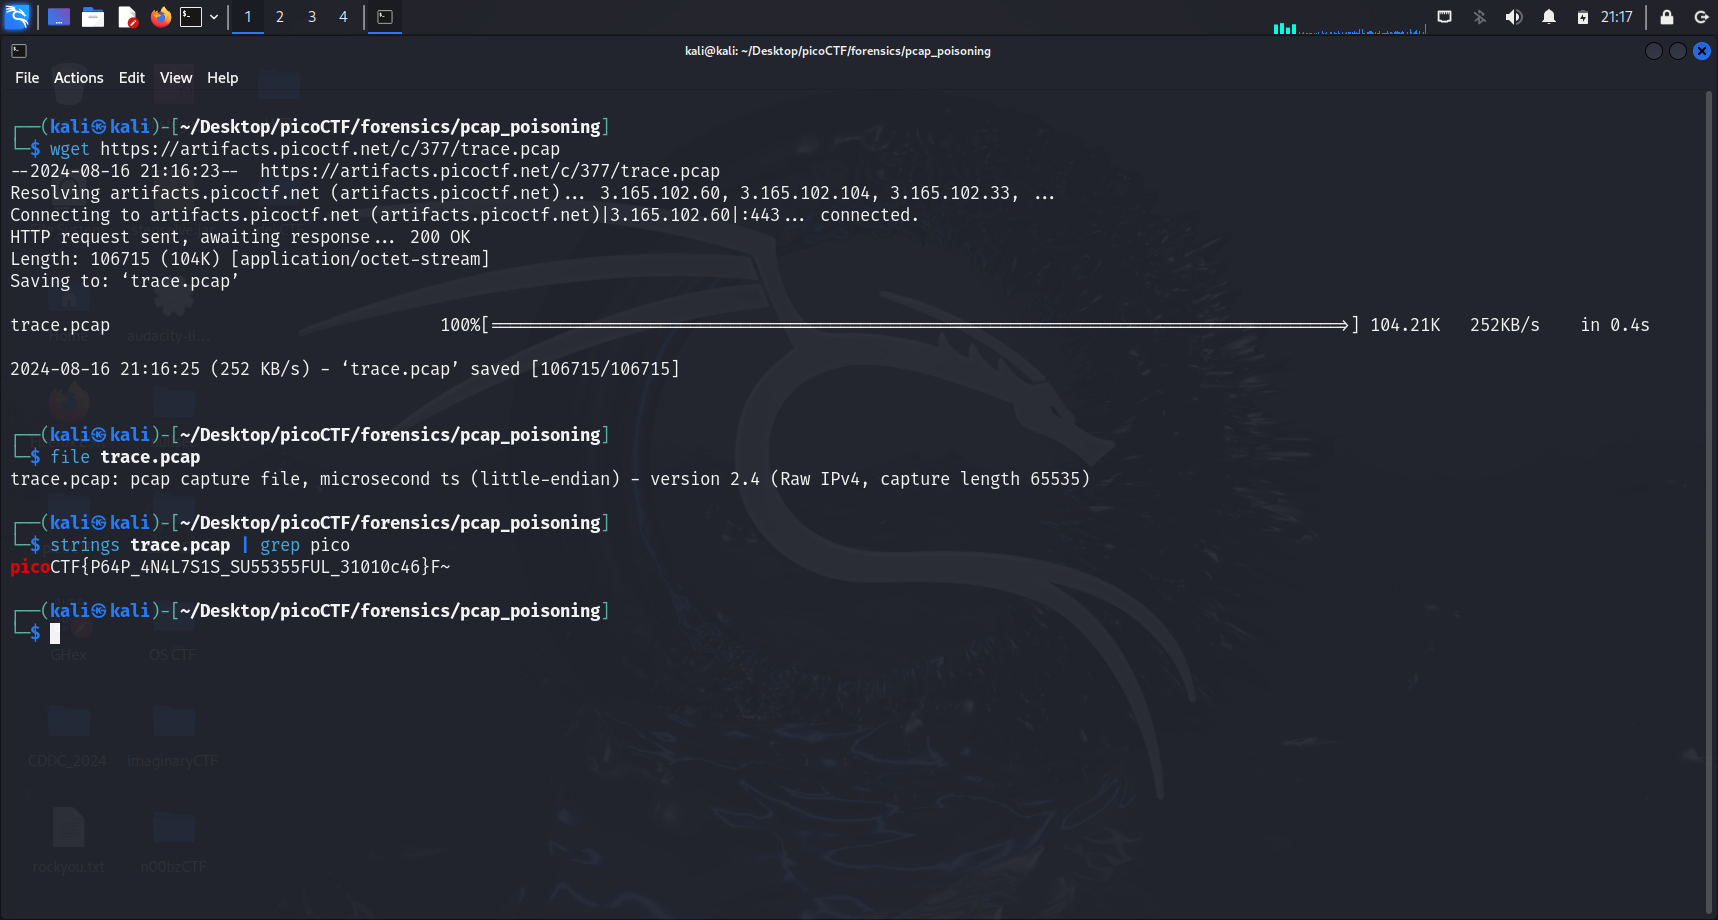Click the terminal vertical scrollbar

point(1708,500)
